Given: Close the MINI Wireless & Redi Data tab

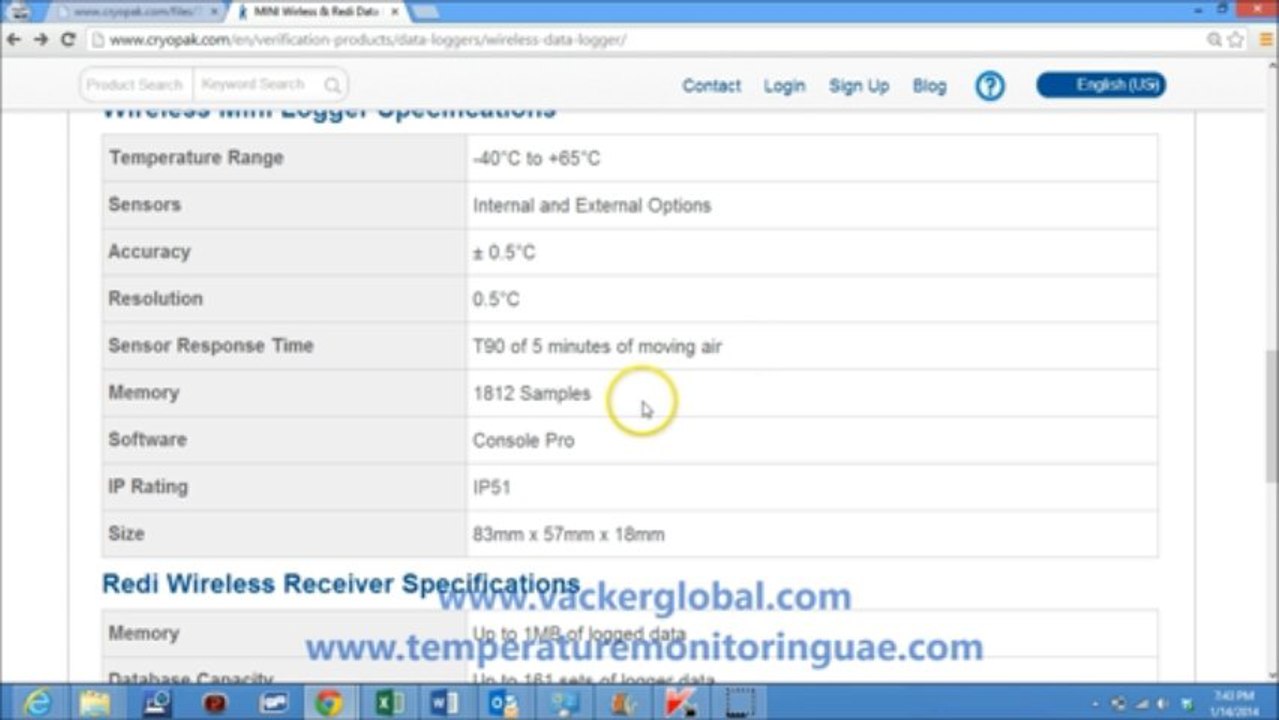Looking at the screenshot, I should point(395,11).
